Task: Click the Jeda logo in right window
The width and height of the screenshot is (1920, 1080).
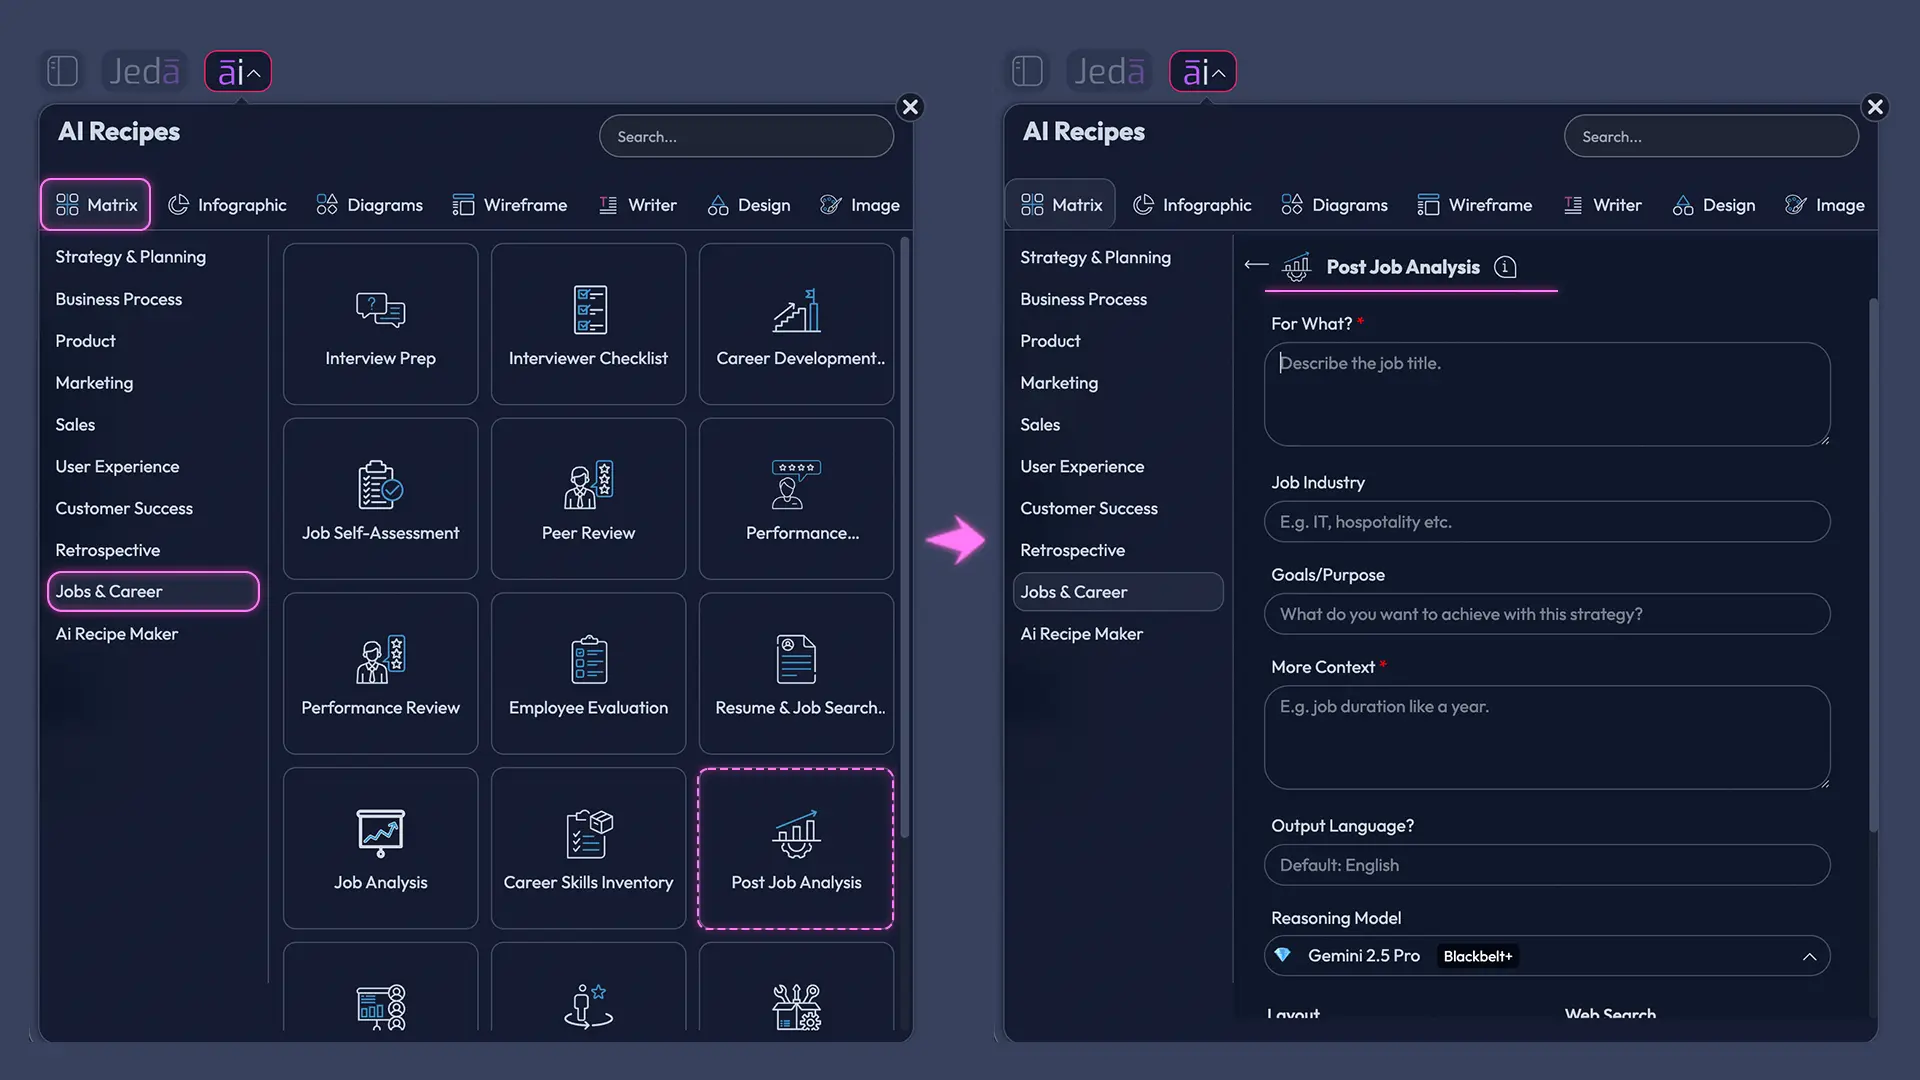Action: pos(1109,71)
